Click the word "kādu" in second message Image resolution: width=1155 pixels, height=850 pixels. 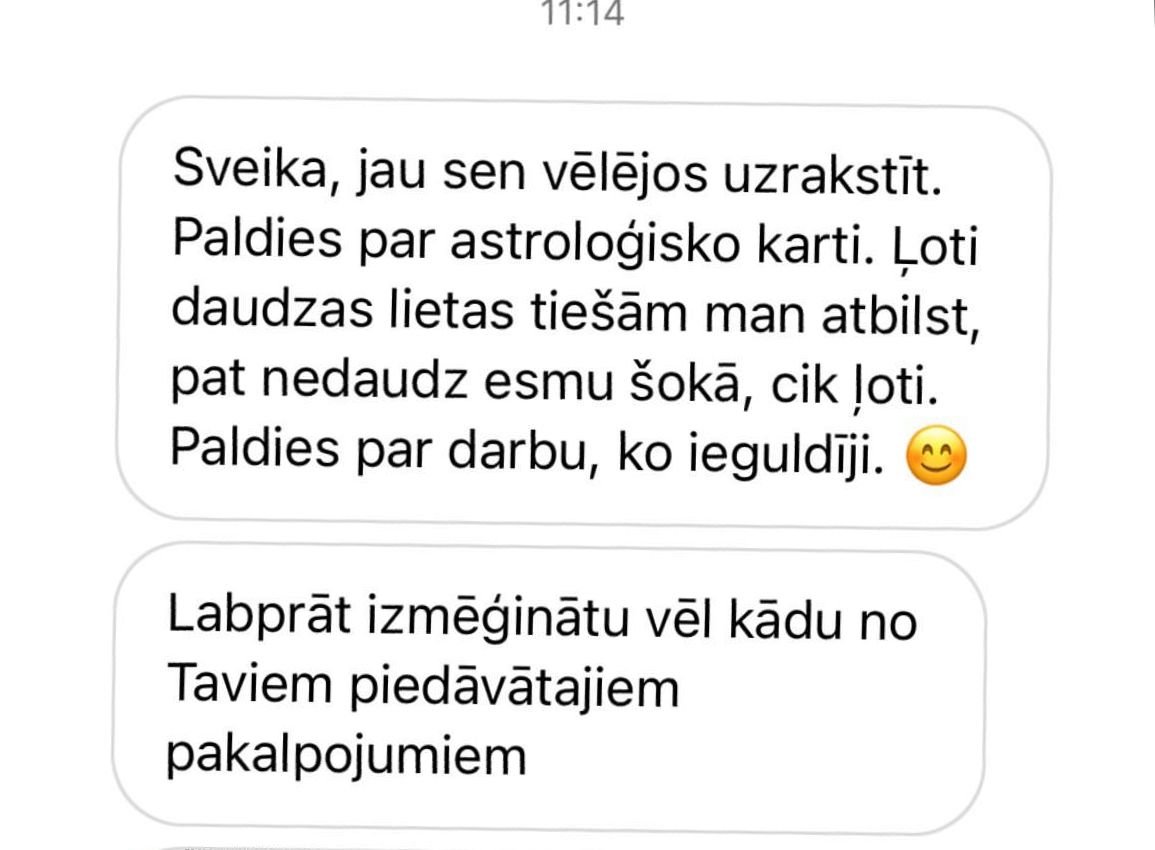pos(786,619)
